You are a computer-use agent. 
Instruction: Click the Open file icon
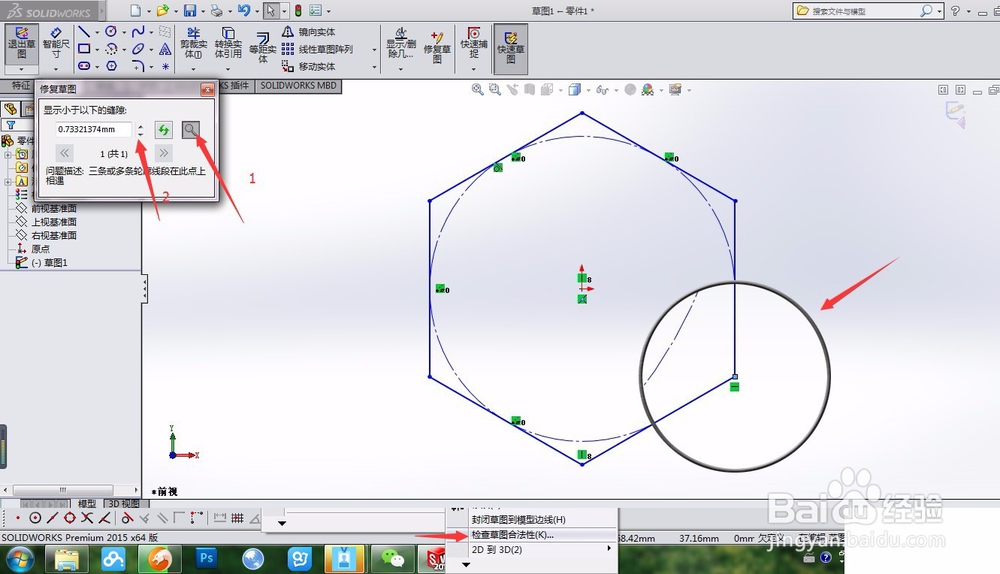click(163, 10)
